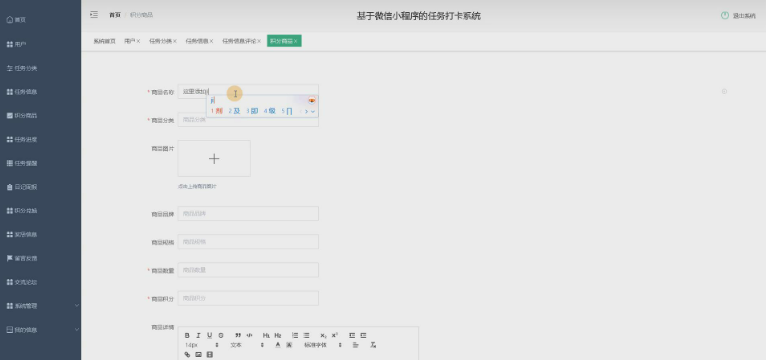
Task: Pick the background highlight color swatch
Action: pyautogui.click(x=289, y=345)
